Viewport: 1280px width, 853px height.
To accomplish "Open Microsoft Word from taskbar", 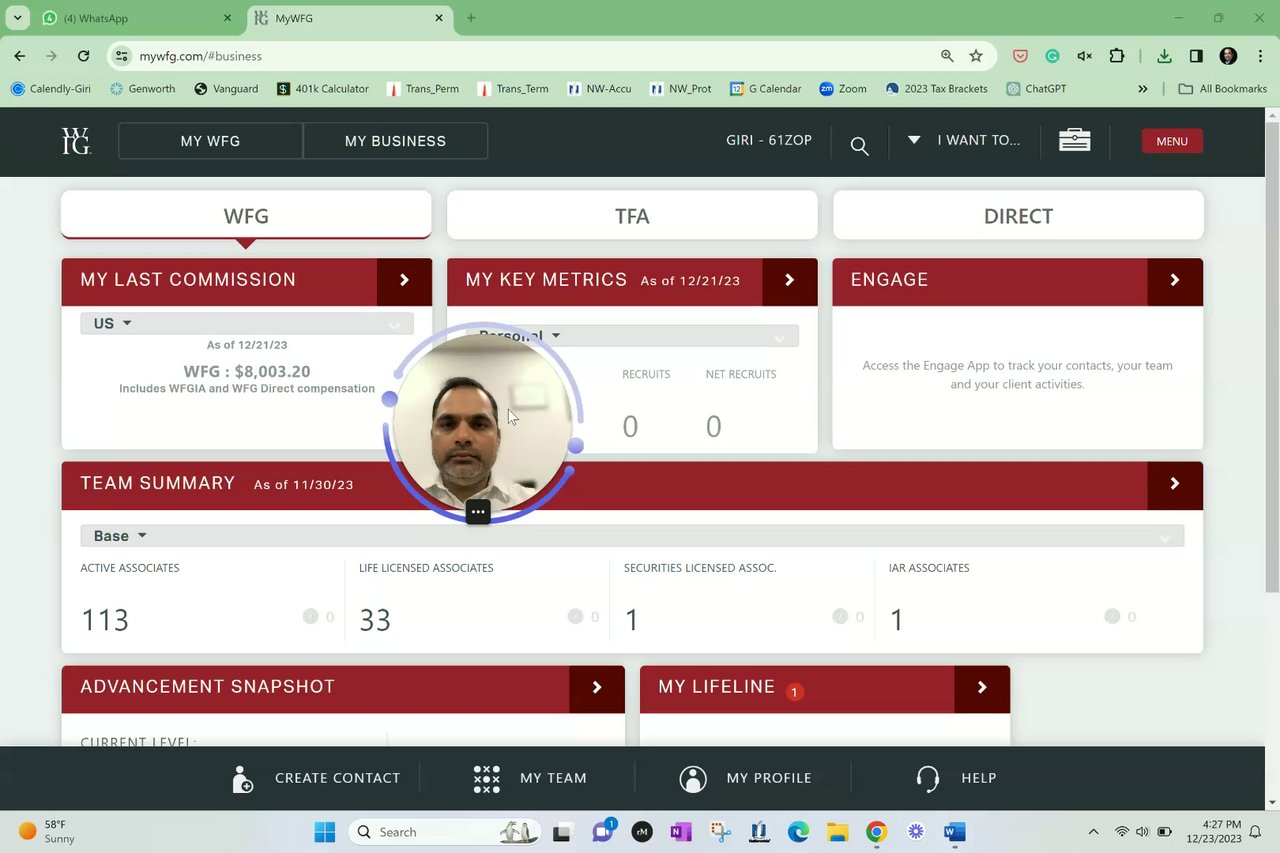I will [954, 832].
